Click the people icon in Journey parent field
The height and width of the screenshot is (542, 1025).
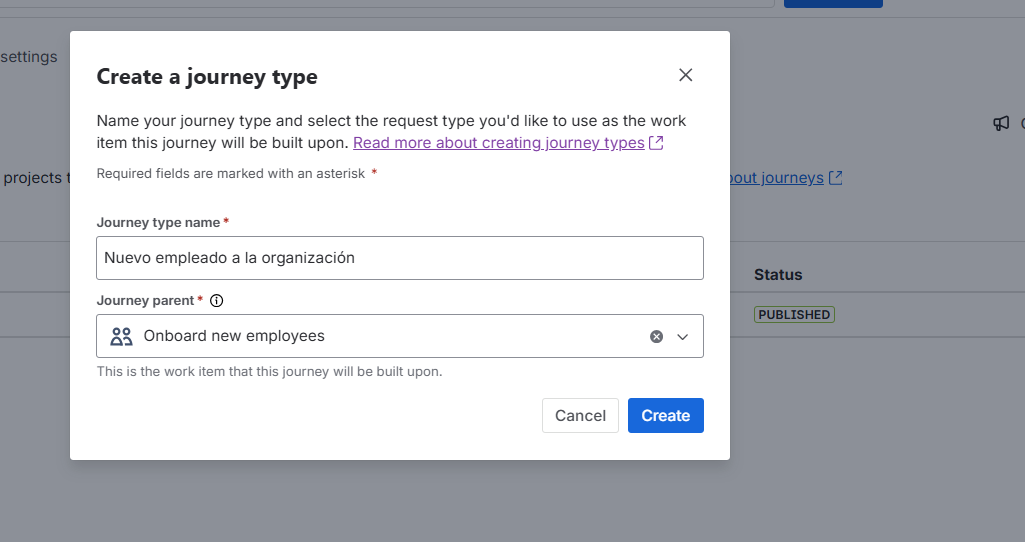pyautogui.click(x=121, y=336)
